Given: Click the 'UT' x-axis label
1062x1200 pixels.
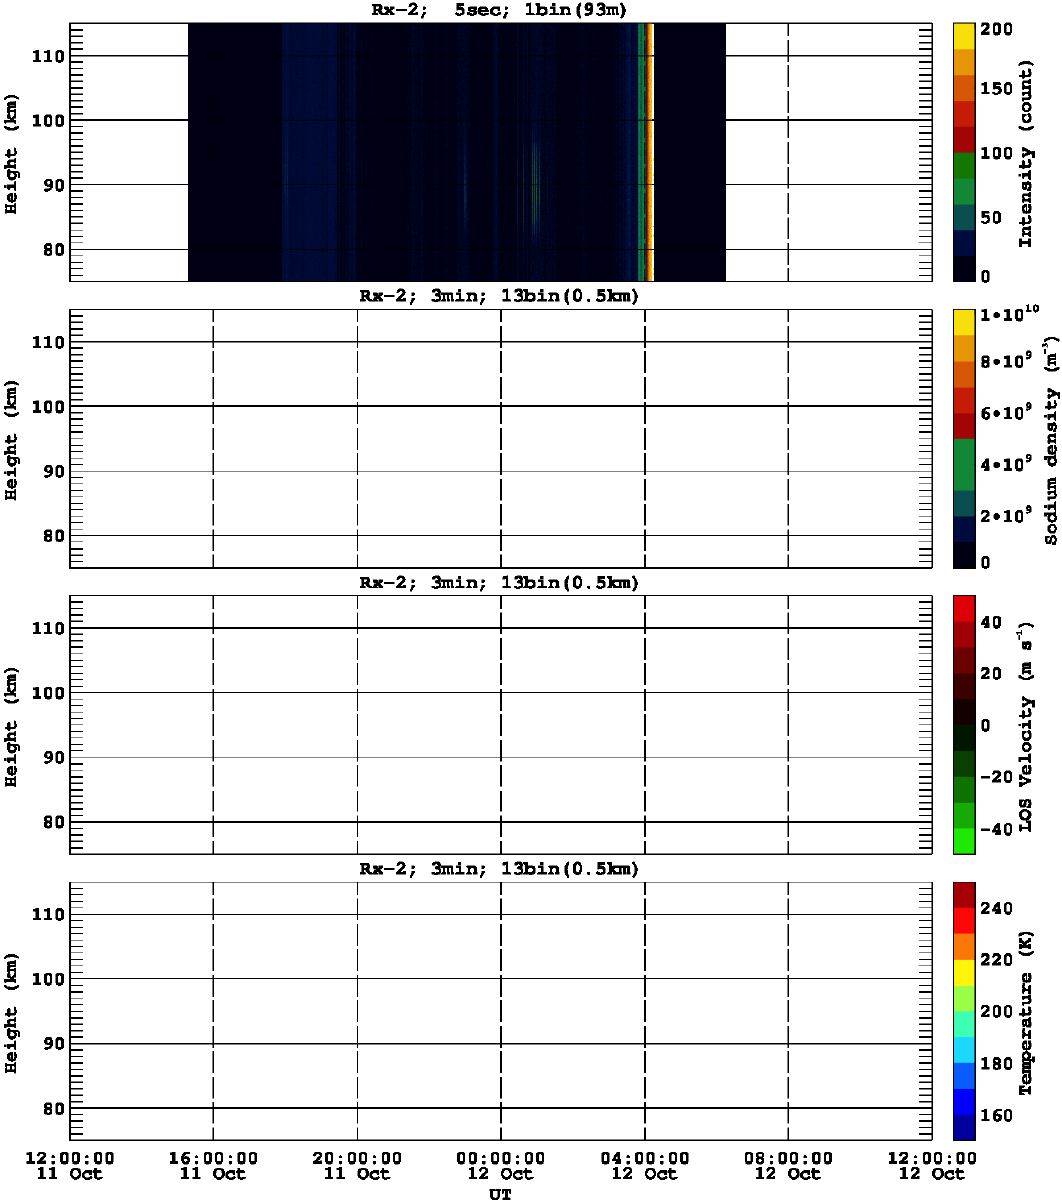Looking at the screenshot, I should pos(500,1193).
